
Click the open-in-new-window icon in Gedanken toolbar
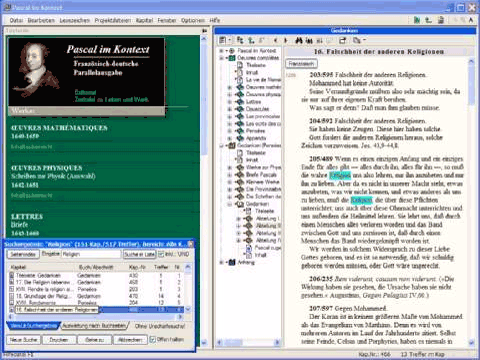tap(342, 40)
